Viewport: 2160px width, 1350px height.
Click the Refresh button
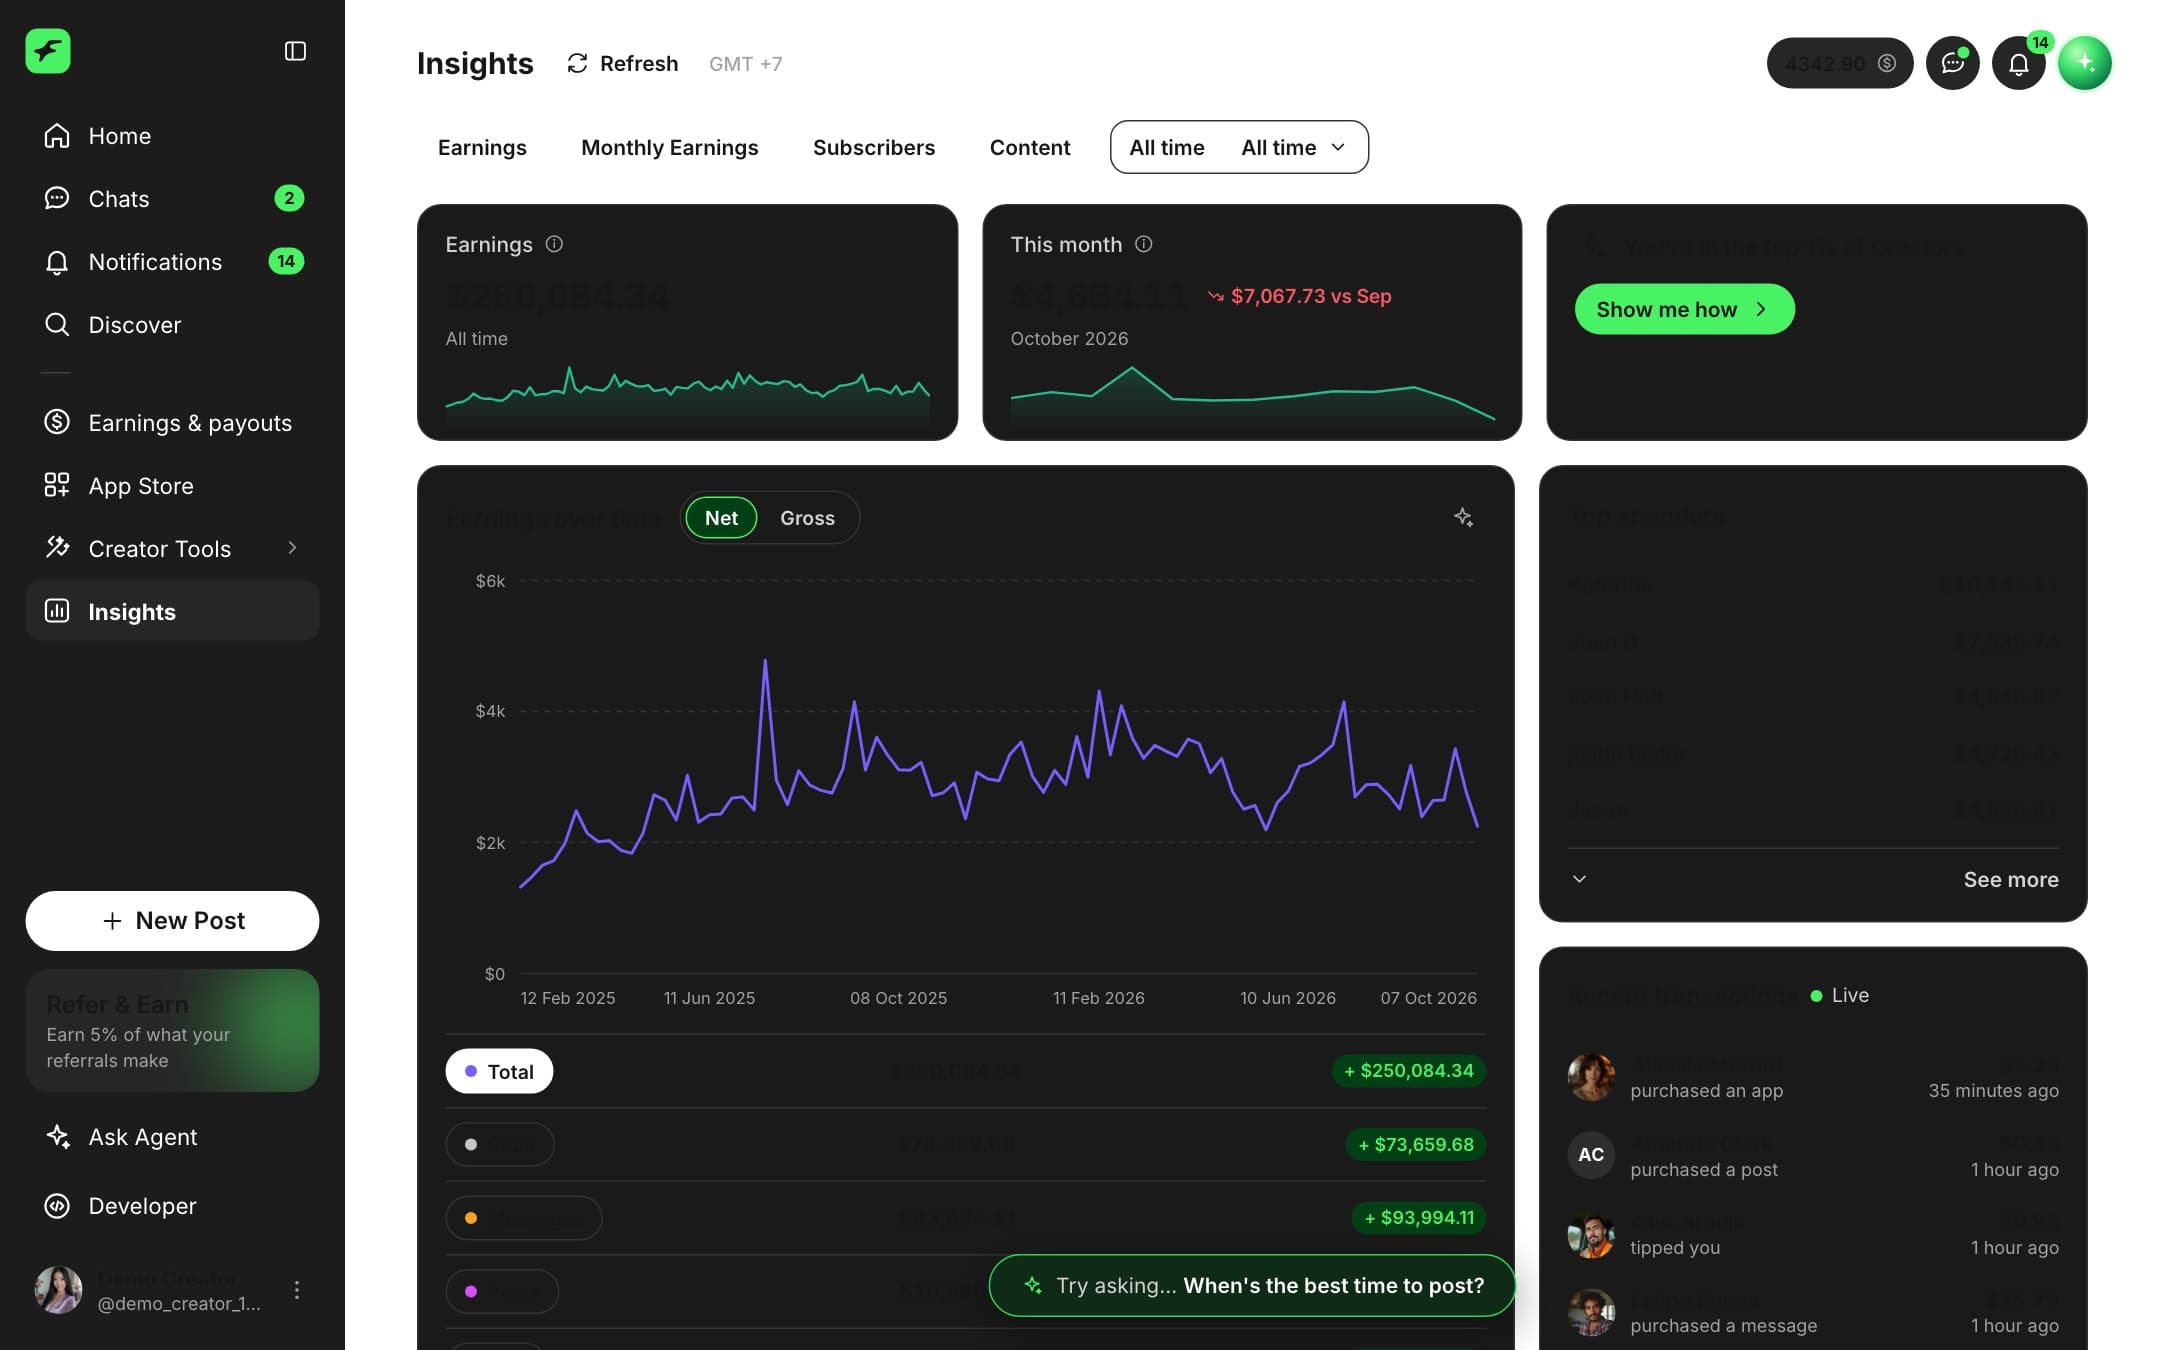click(x=622, y=63)
